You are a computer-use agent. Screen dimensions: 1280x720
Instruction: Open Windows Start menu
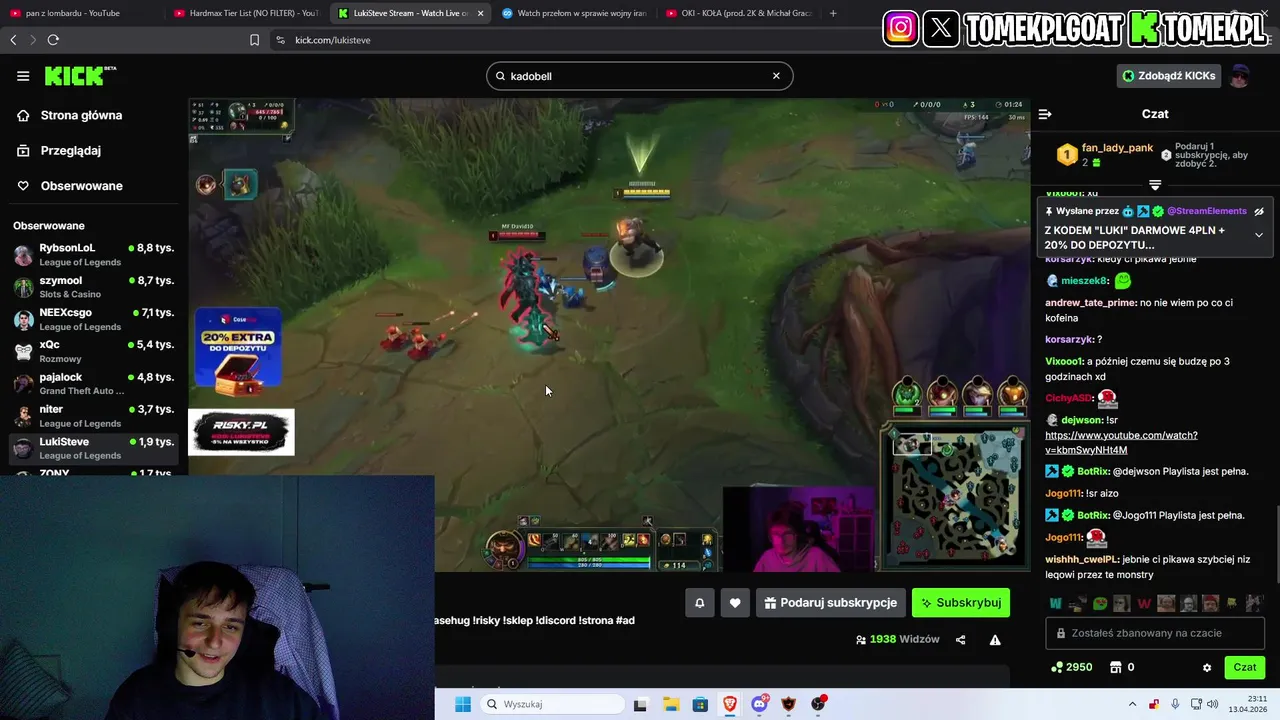[462, 704]
